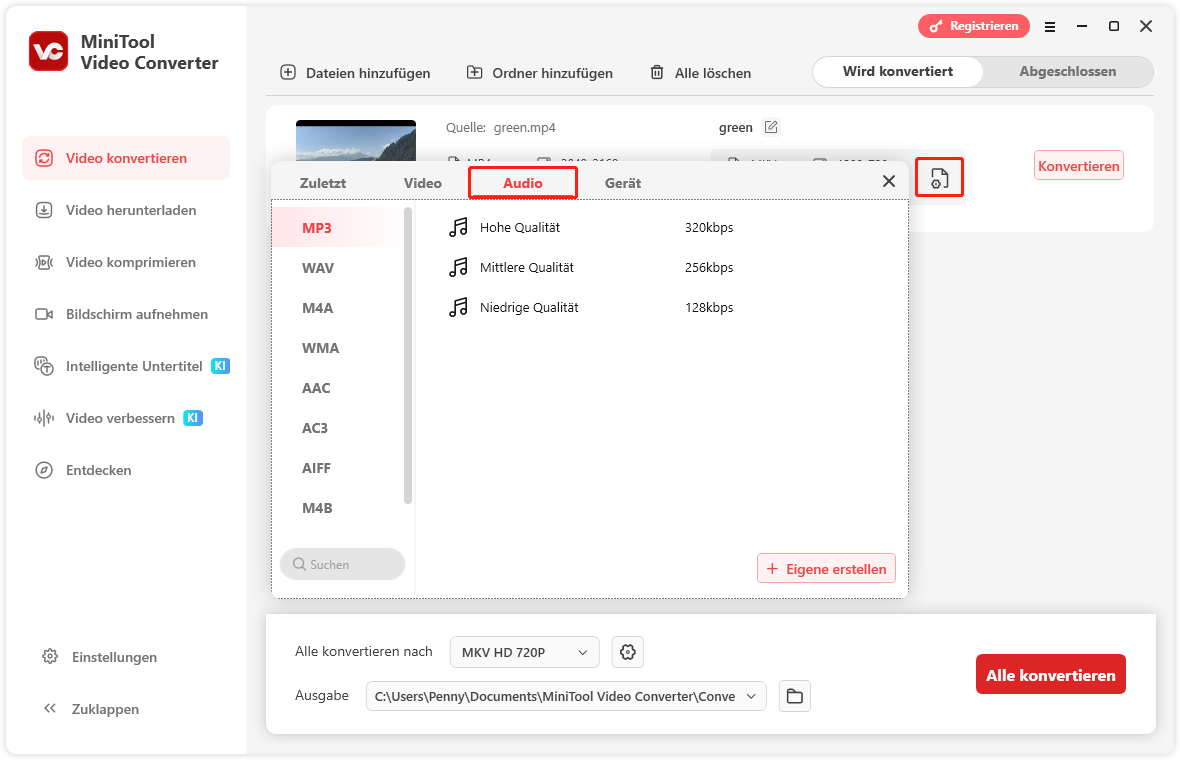
Task: Open the hamburger menu icon
Action: [1050, 26]
